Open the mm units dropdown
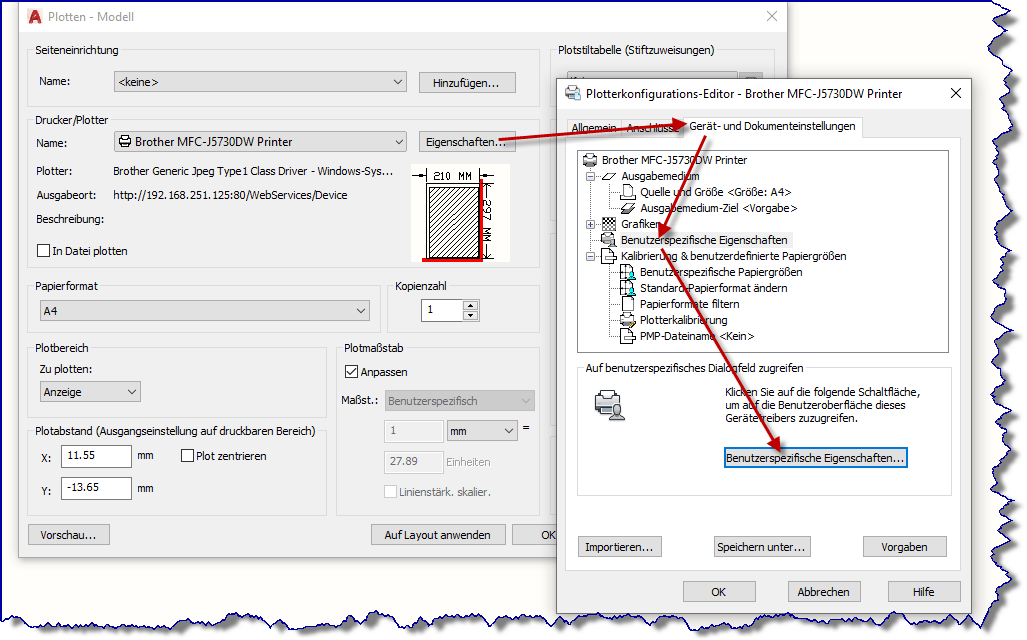The image size is (1027, 640). (482, 431)
